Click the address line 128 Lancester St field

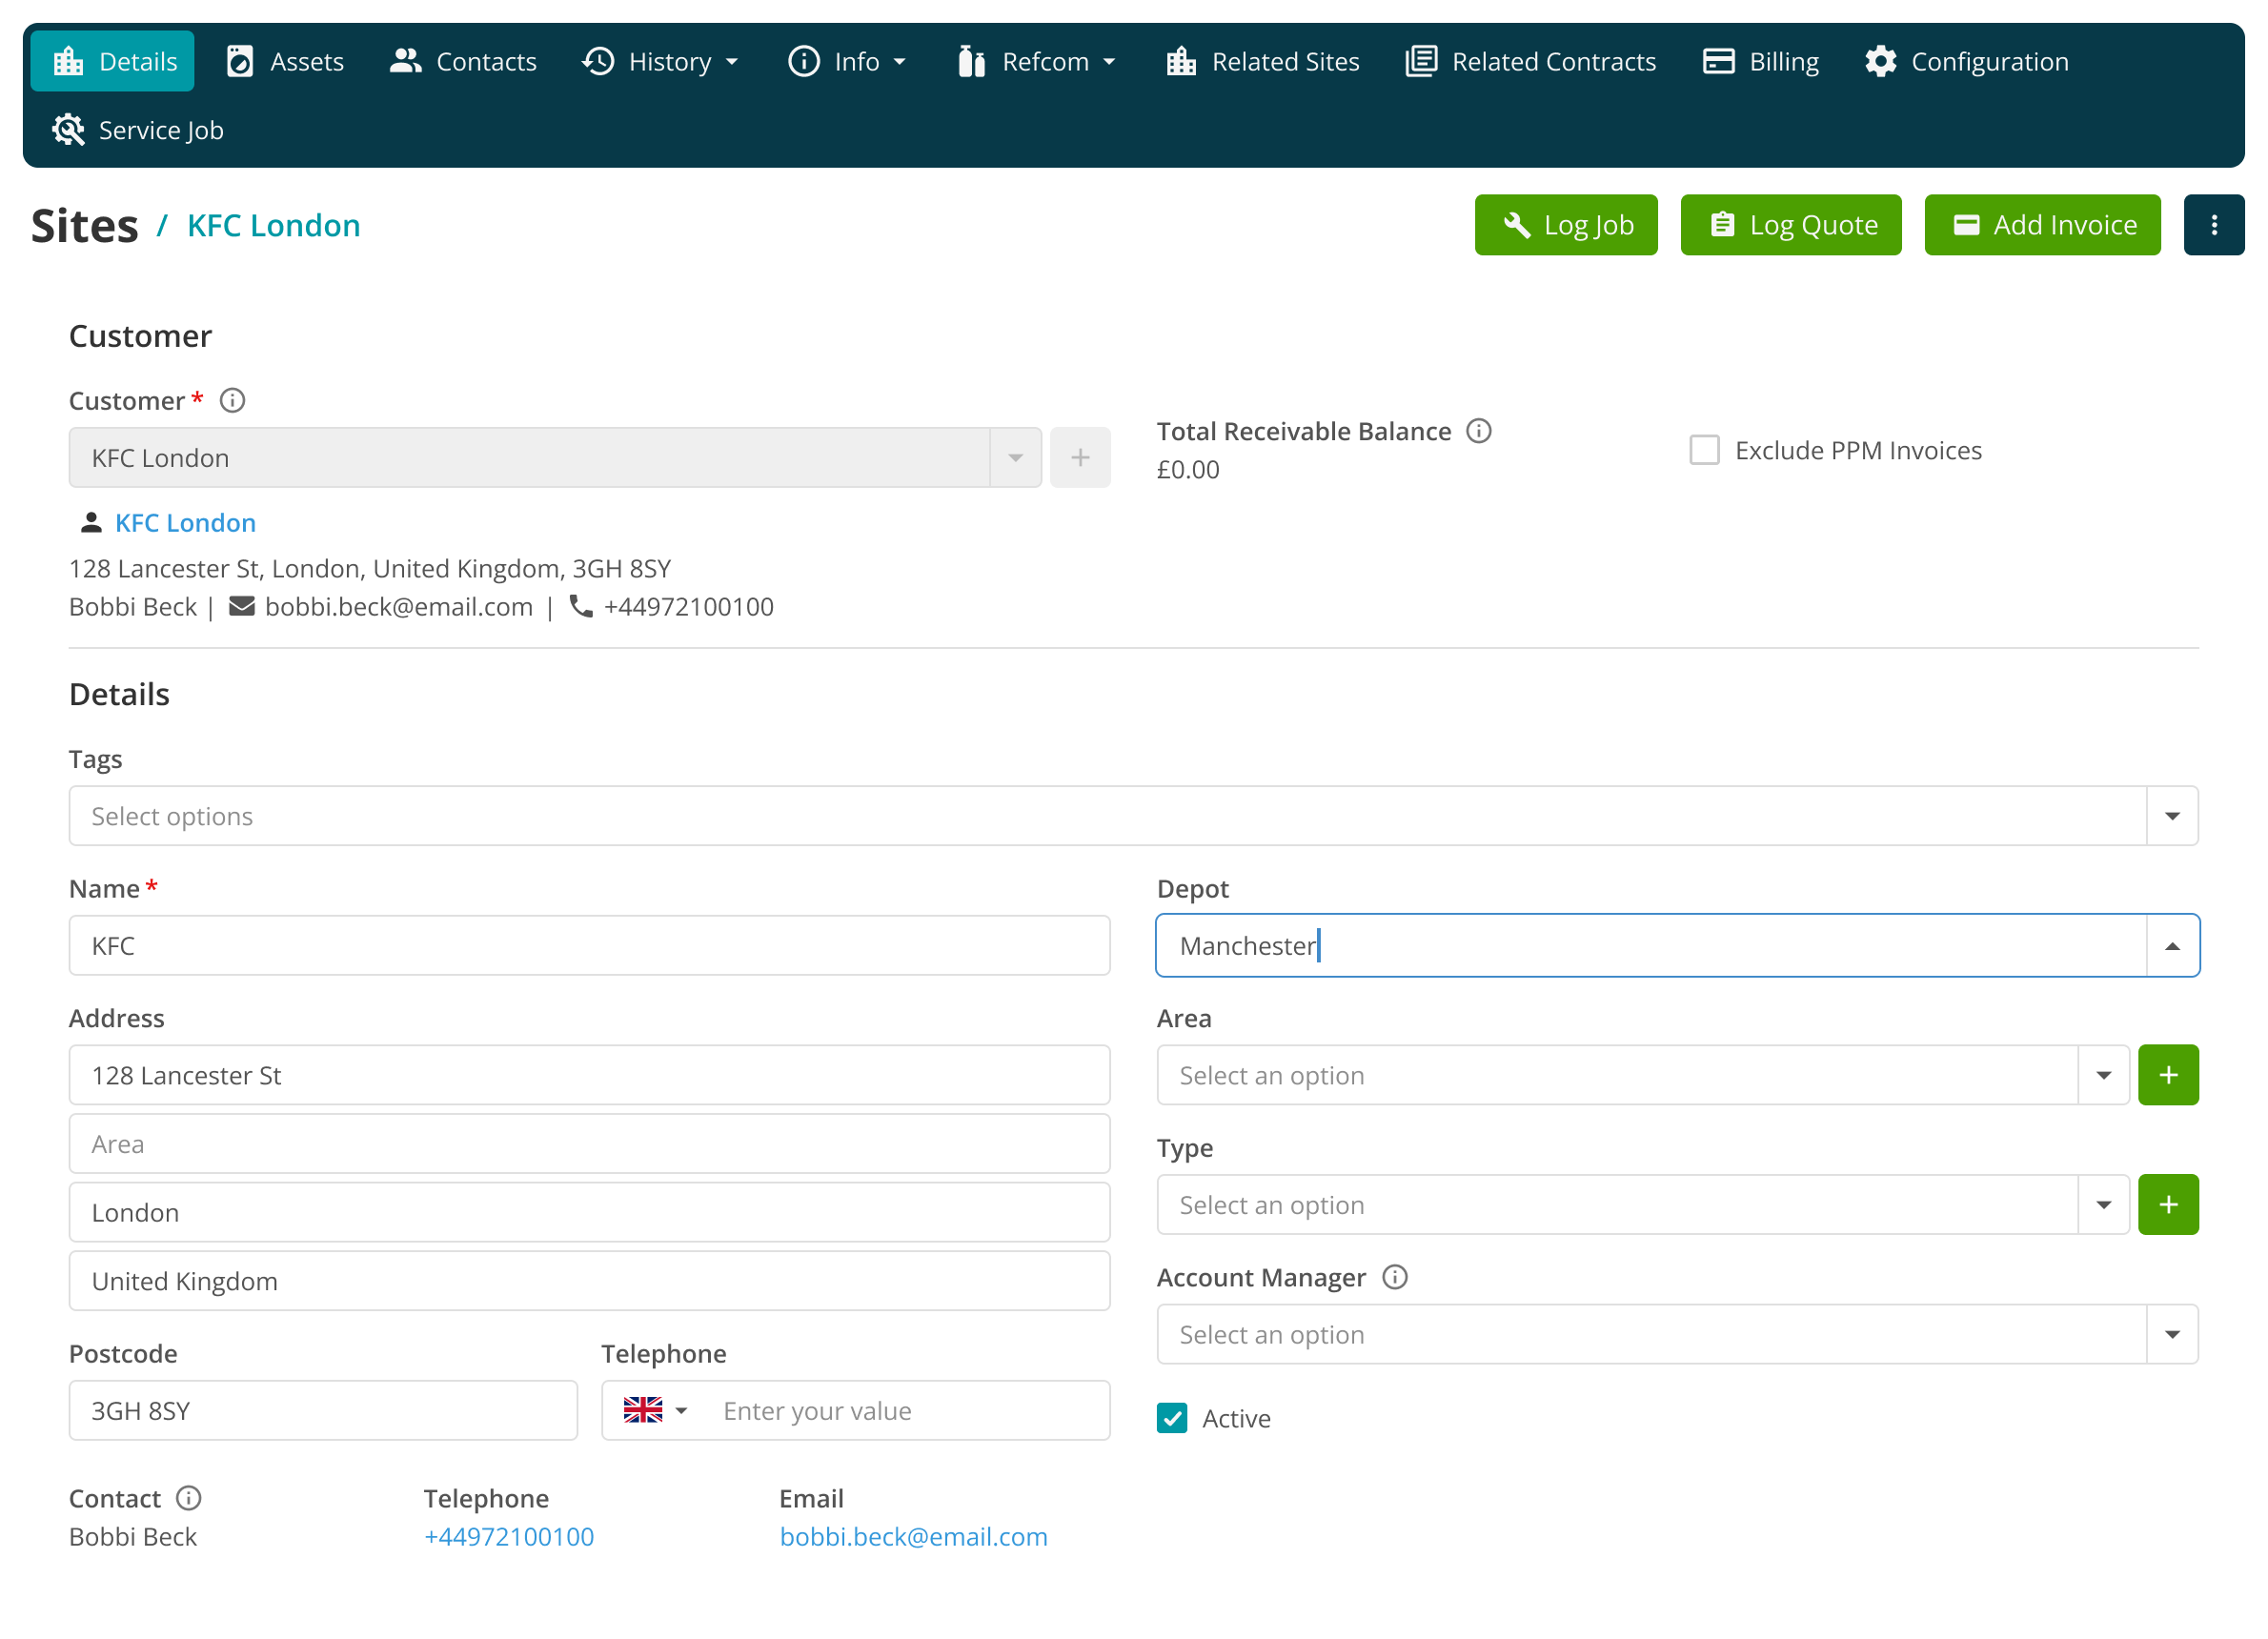point(589,1075)
